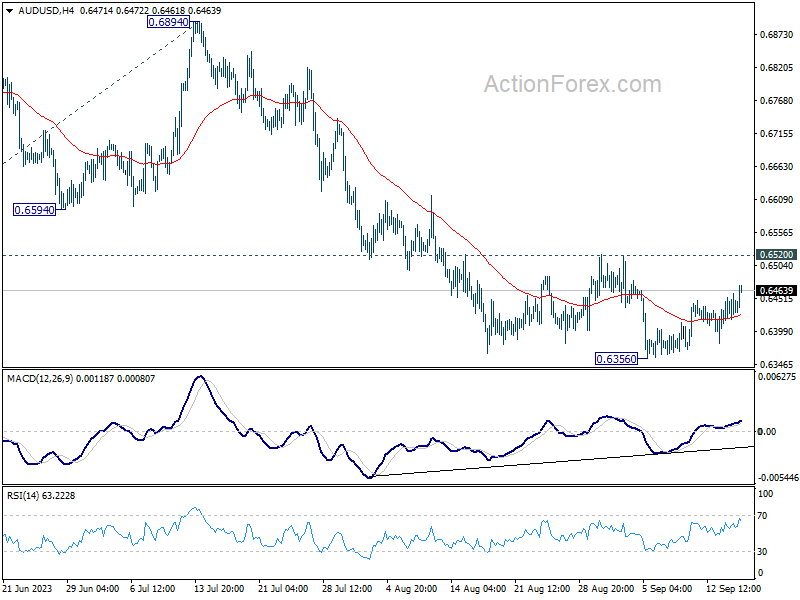Click the 28 Jul 12:00 time label
The height and width of the screenshot is (600, 800).
click(347, 589)
